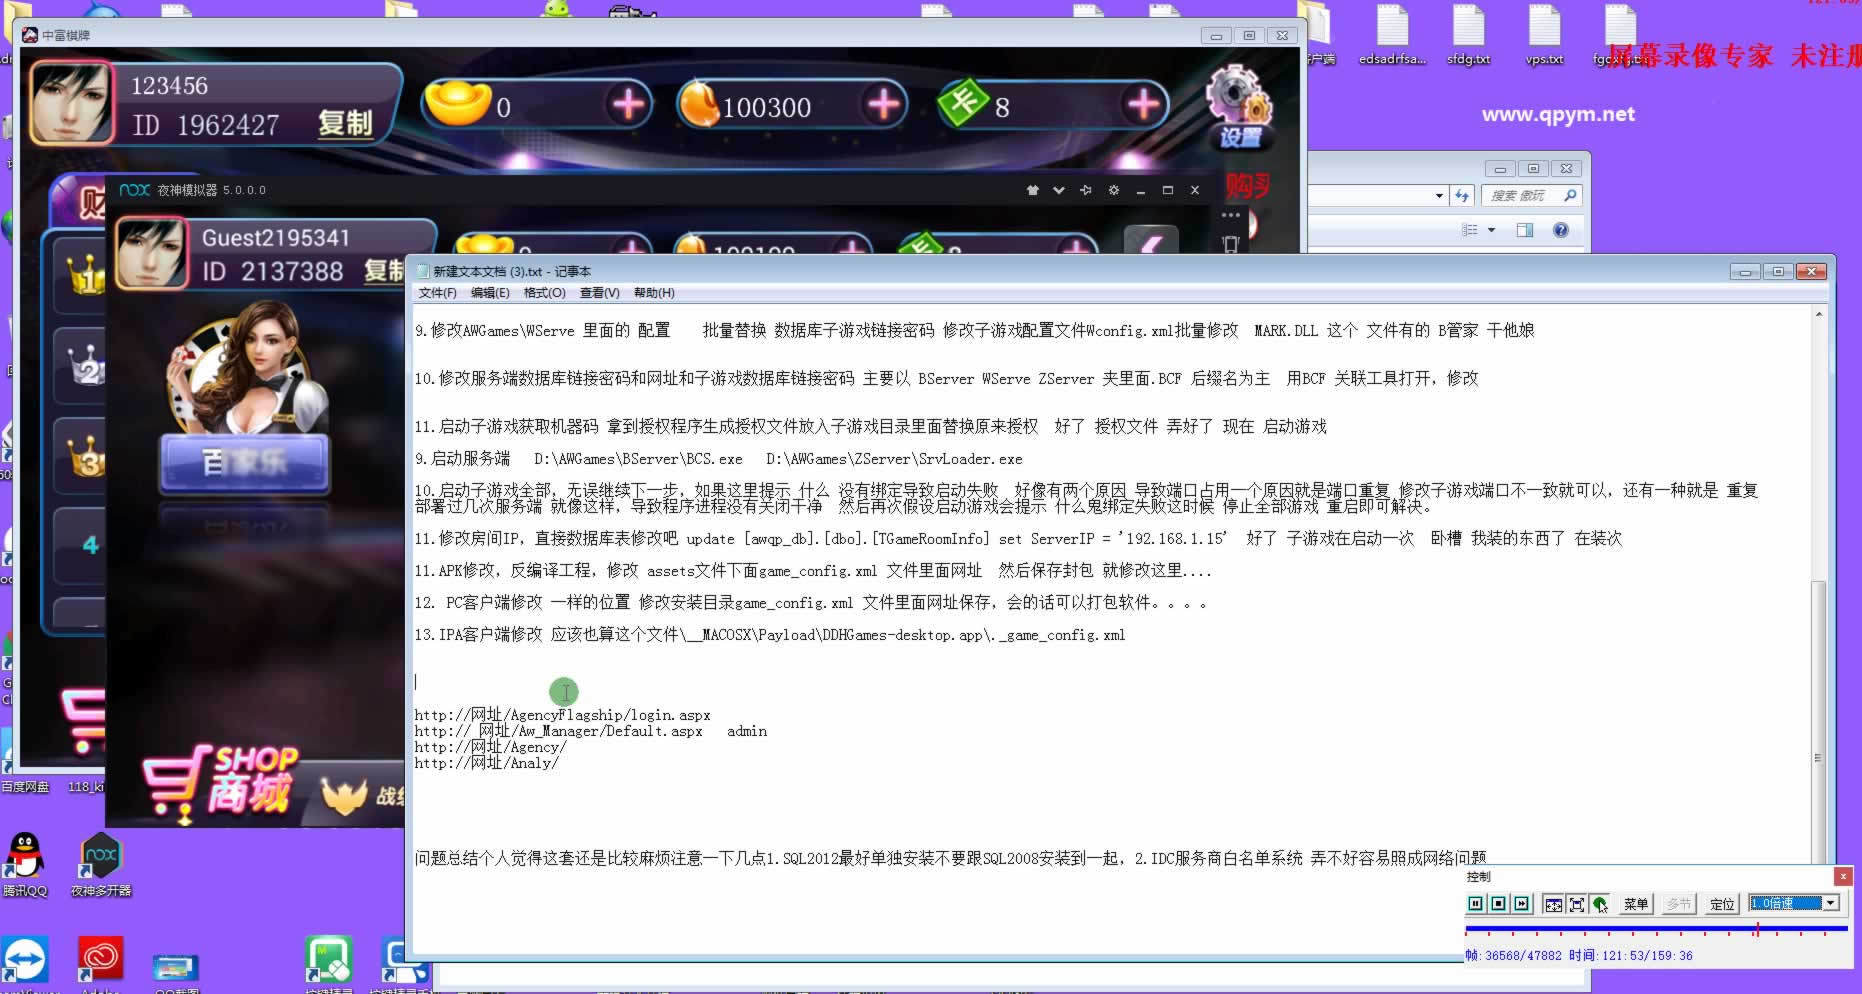The width and height of the screenshot is (1862, 994).
Task: Click 复制 next to ID 1962427
Action: 345,124
